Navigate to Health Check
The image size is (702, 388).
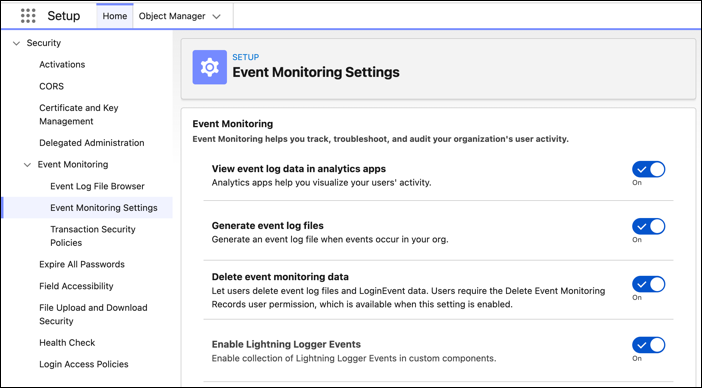point(67,343)
